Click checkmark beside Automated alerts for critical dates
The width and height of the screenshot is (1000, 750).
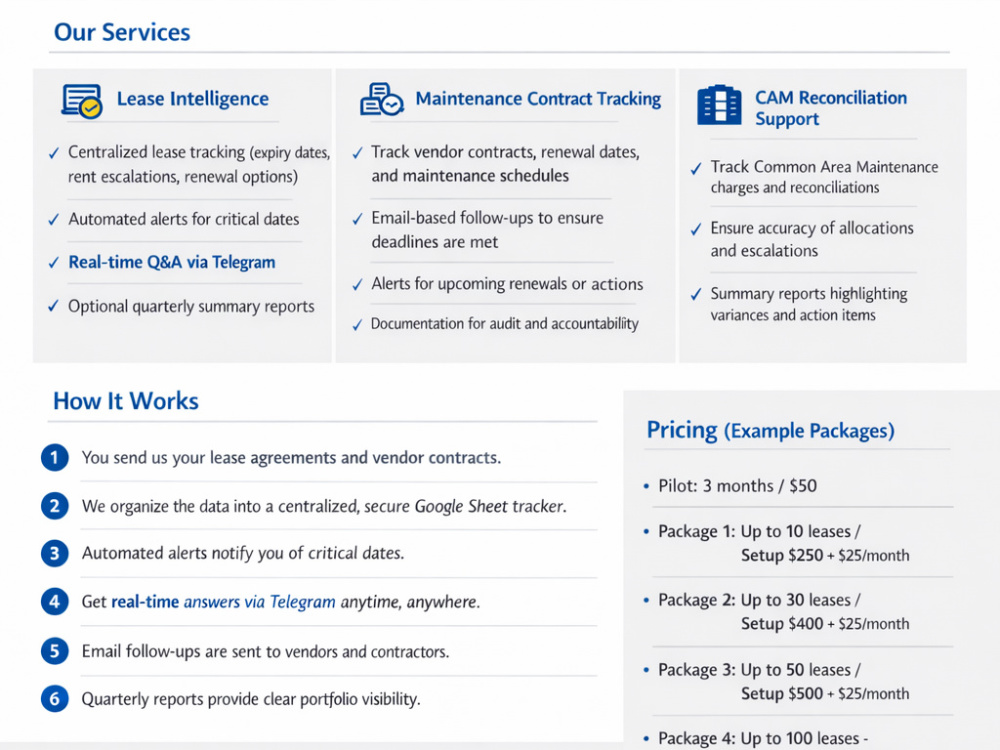(54, 220)
